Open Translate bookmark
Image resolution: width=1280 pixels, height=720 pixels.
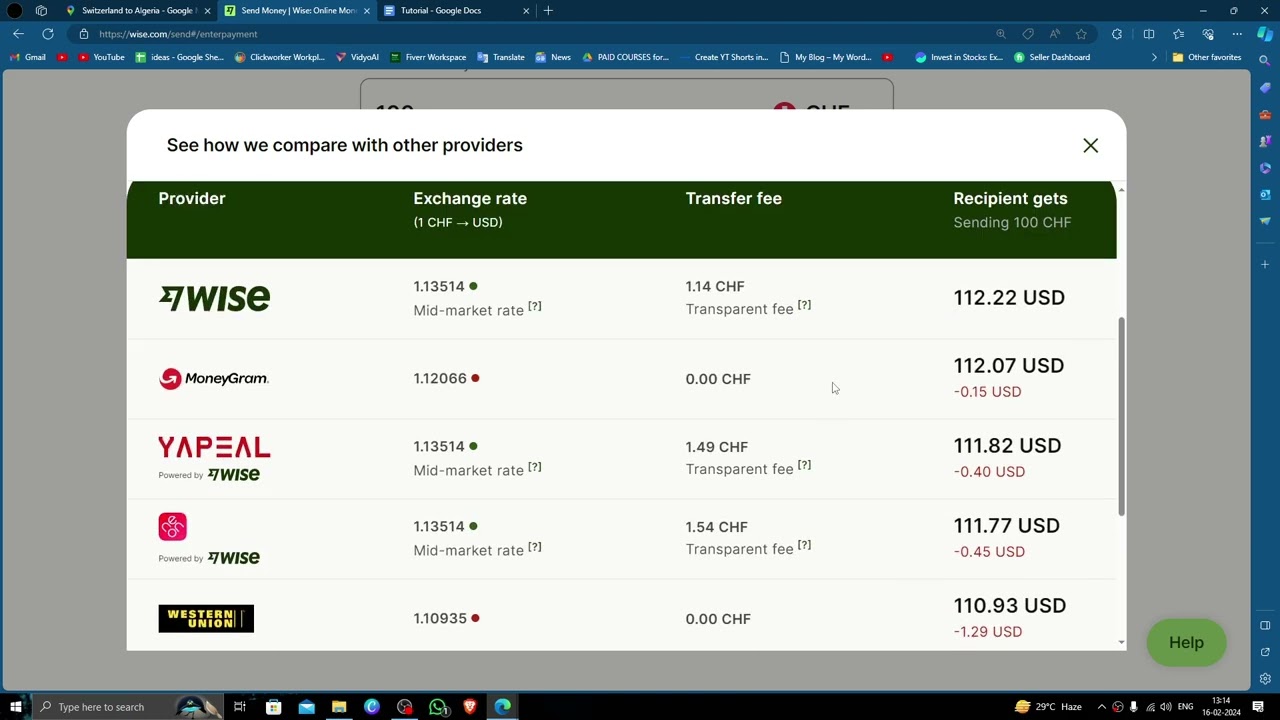tap(501, 57)
